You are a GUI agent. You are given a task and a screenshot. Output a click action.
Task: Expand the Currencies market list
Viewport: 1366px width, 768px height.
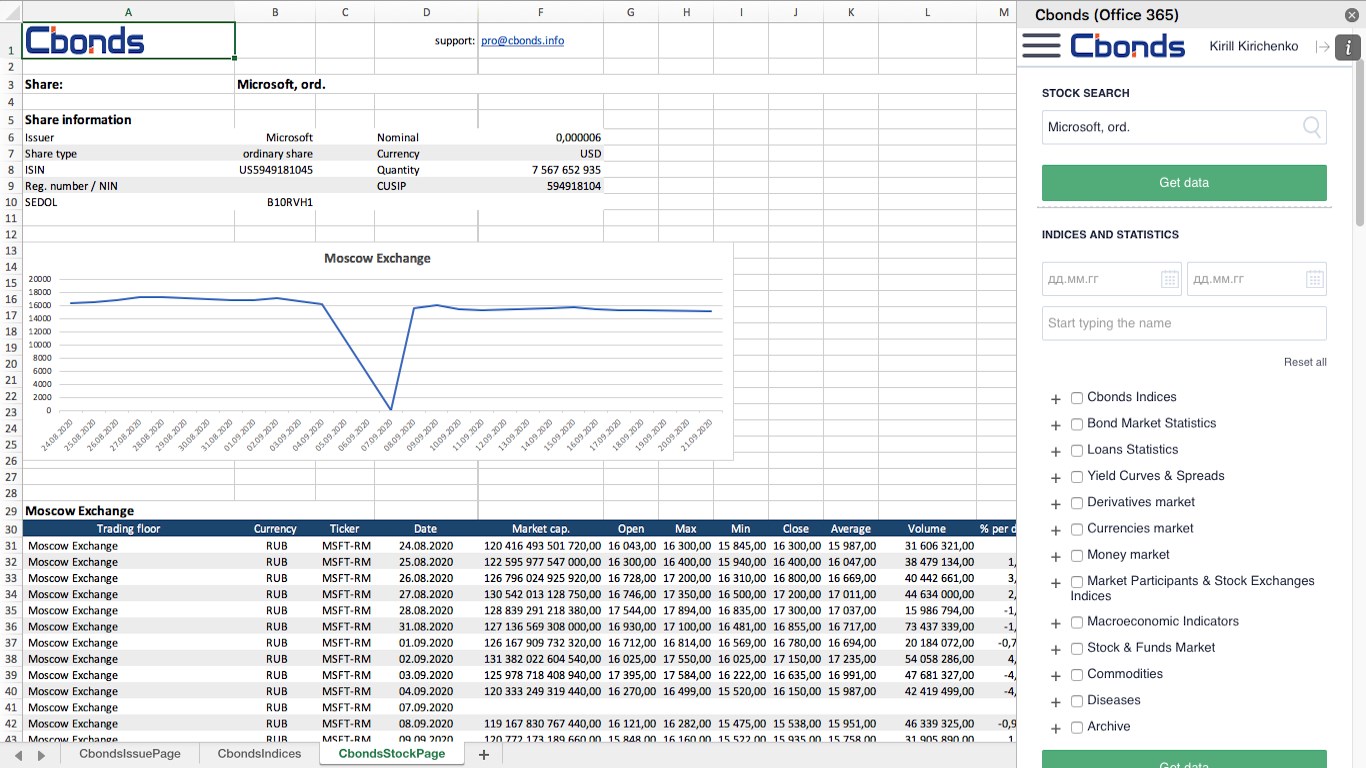1056,530
